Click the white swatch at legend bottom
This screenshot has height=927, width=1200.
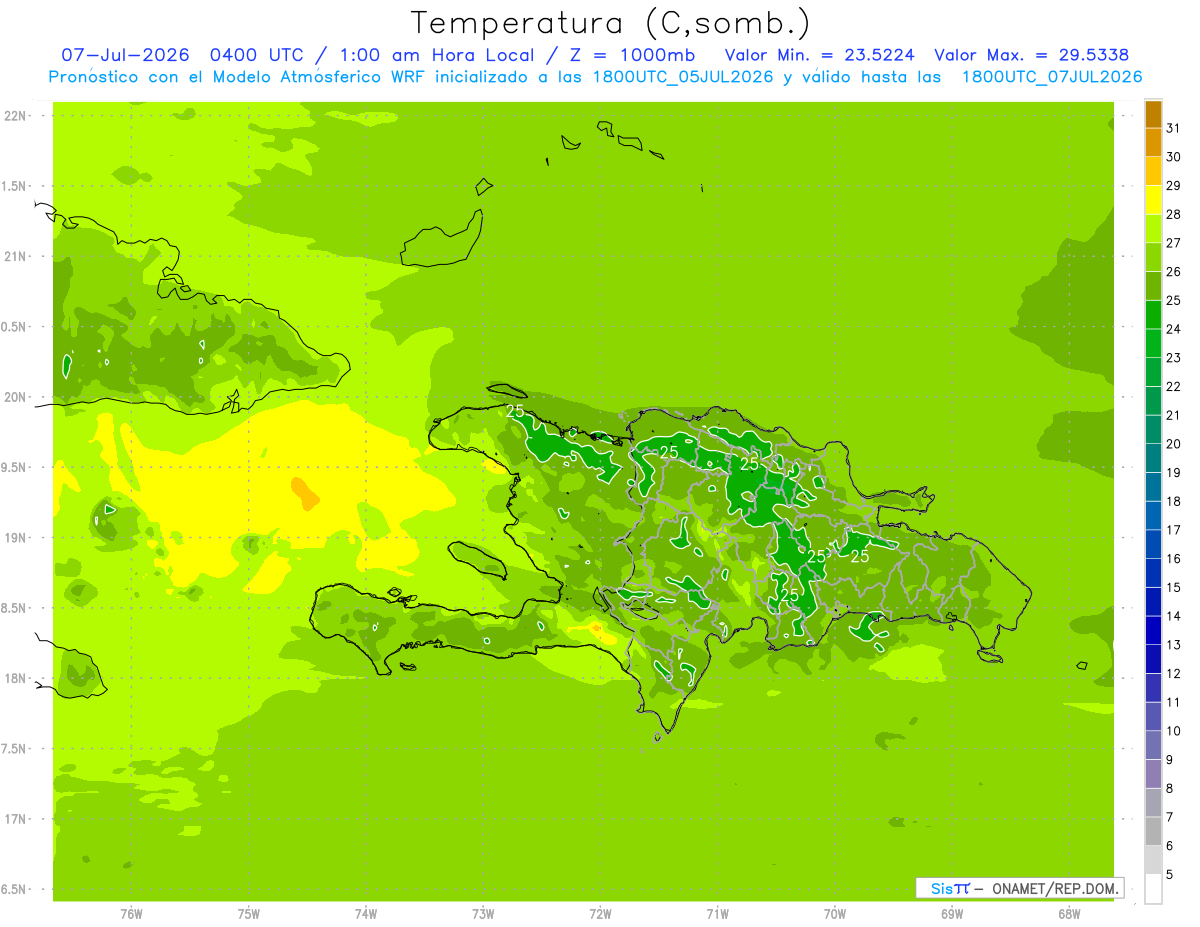(x=1153, y=889)
